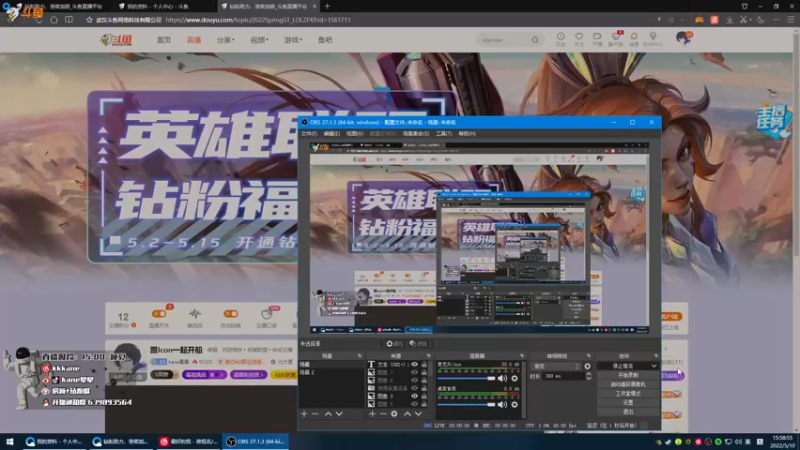Click the search magnifier in Douyu search box
The width and height of the screenshot is (800, 450).
point(535,40)
